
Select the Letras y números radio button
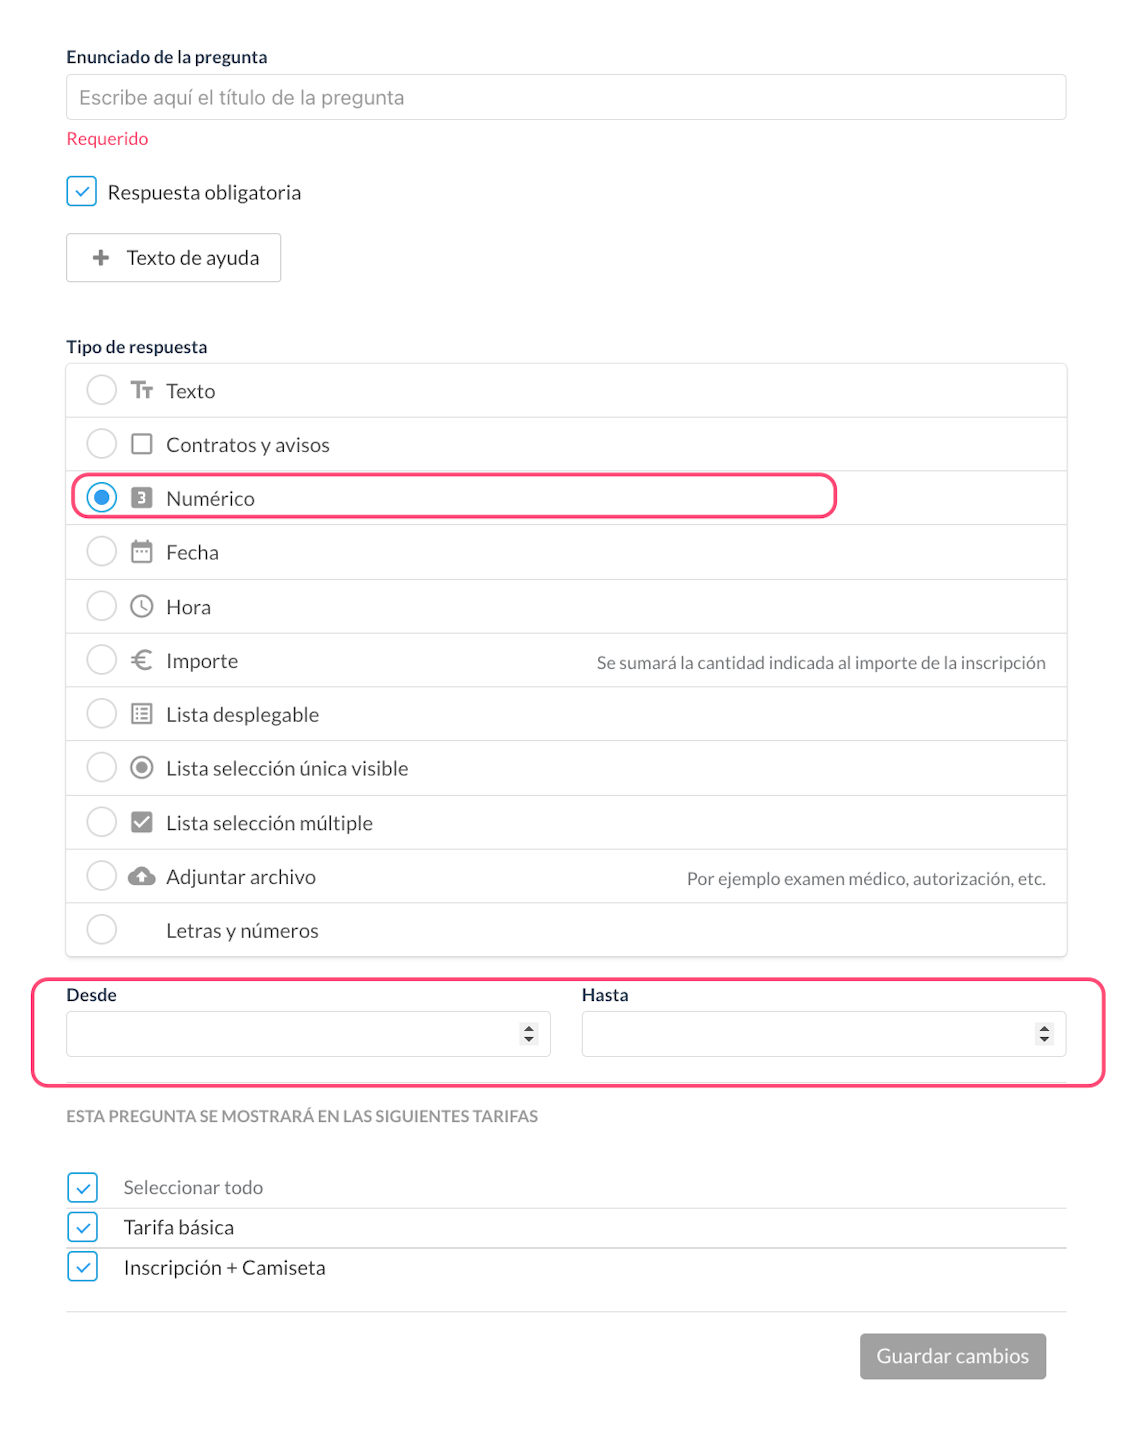(102, 930)
